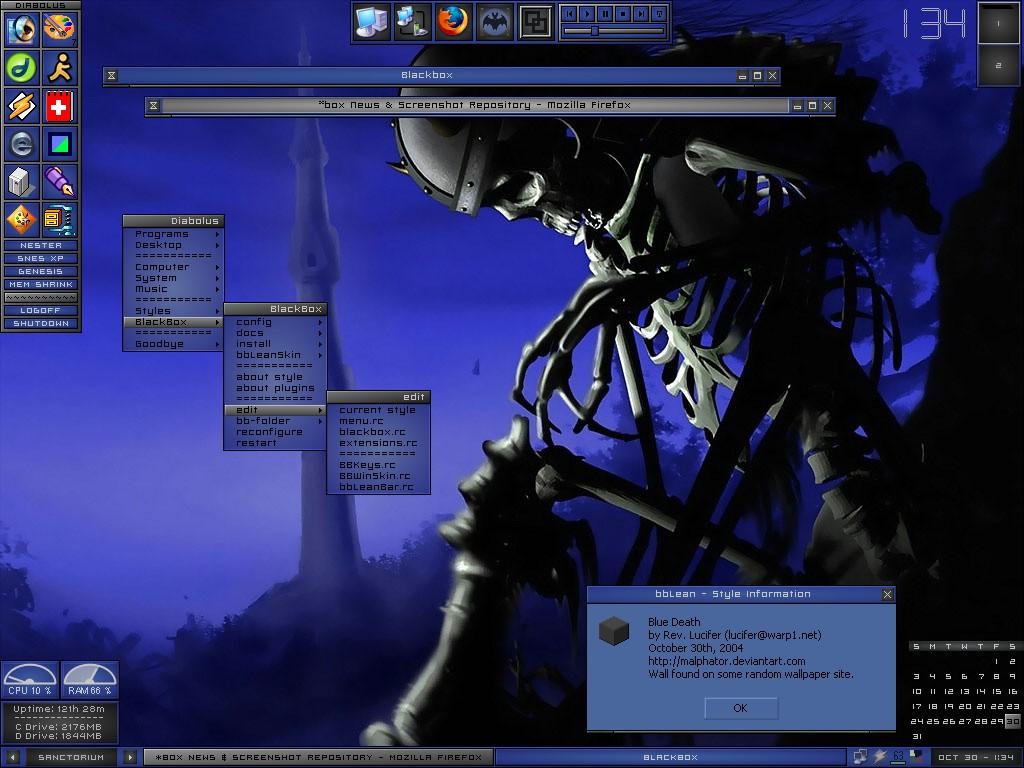Image resolution: width=1024 pixels, height=768 pixels.
Task: Expand the Computer submenu
Action: (x=174, y=267)
